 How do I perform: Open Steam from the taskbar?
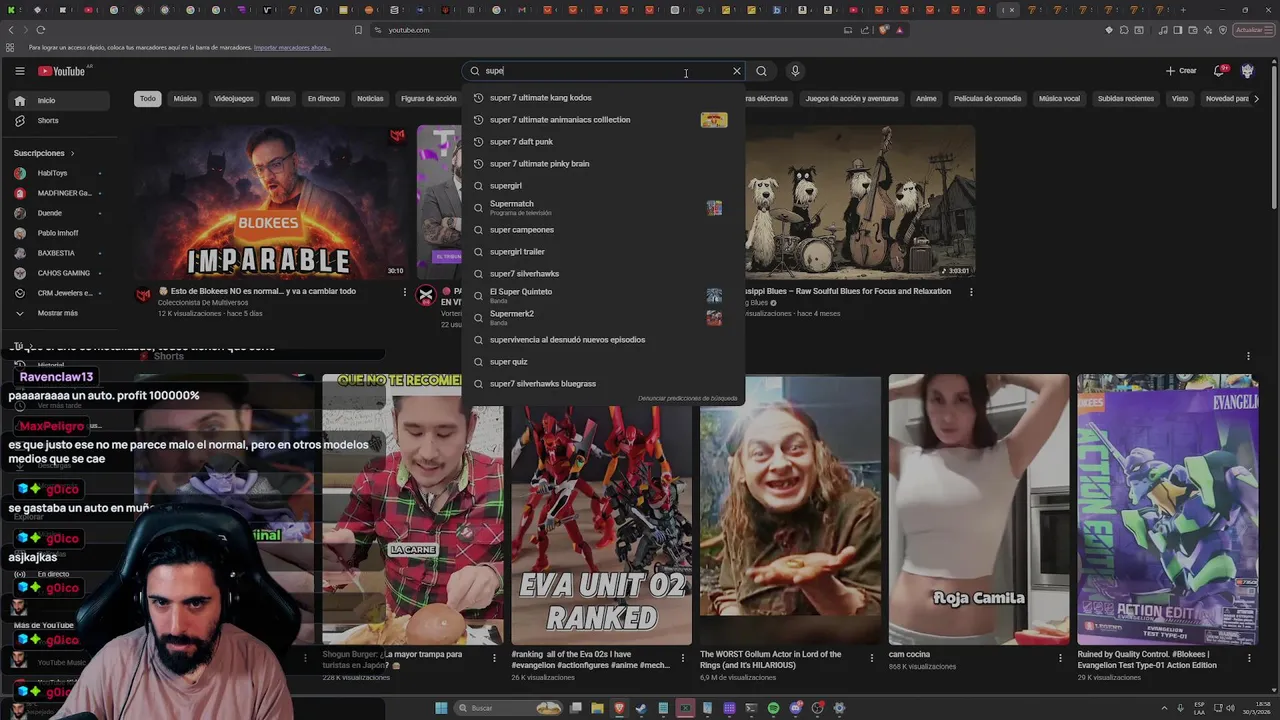coord(641,708)
